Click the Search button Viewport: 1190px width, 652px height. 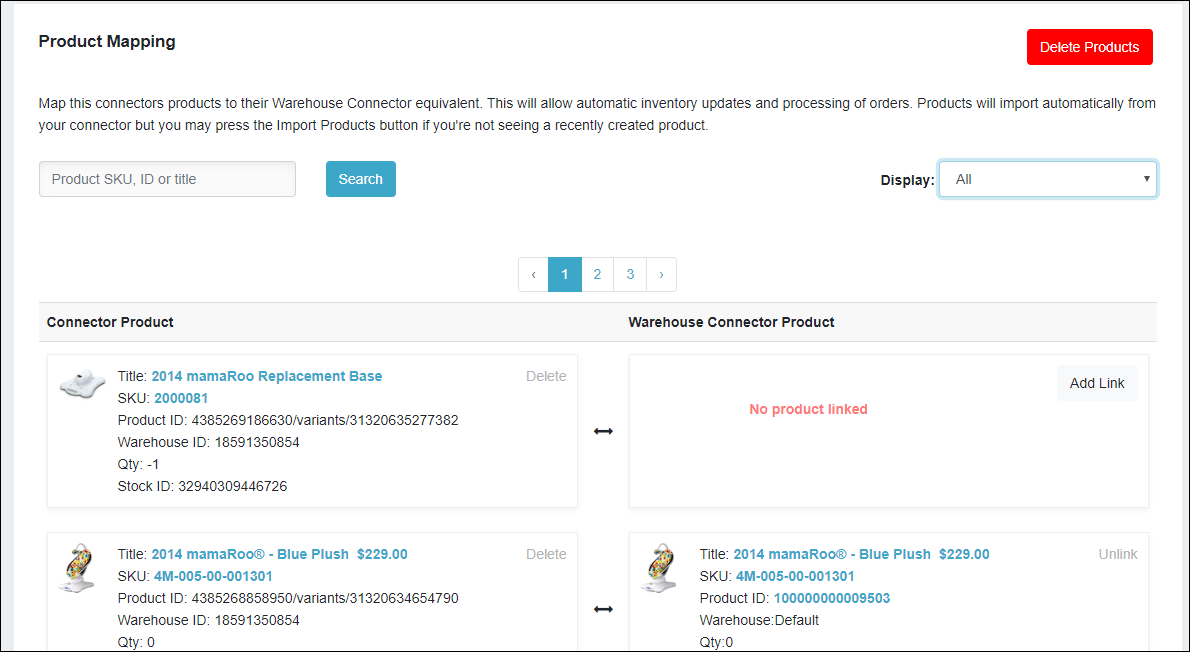360,178
